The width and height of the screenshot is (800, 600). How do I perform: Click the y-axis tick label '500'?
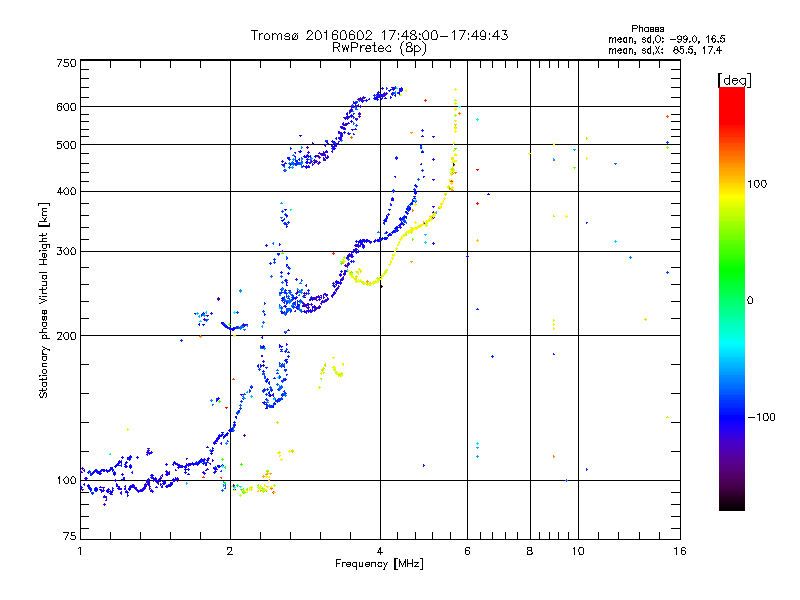click(66, 145)
